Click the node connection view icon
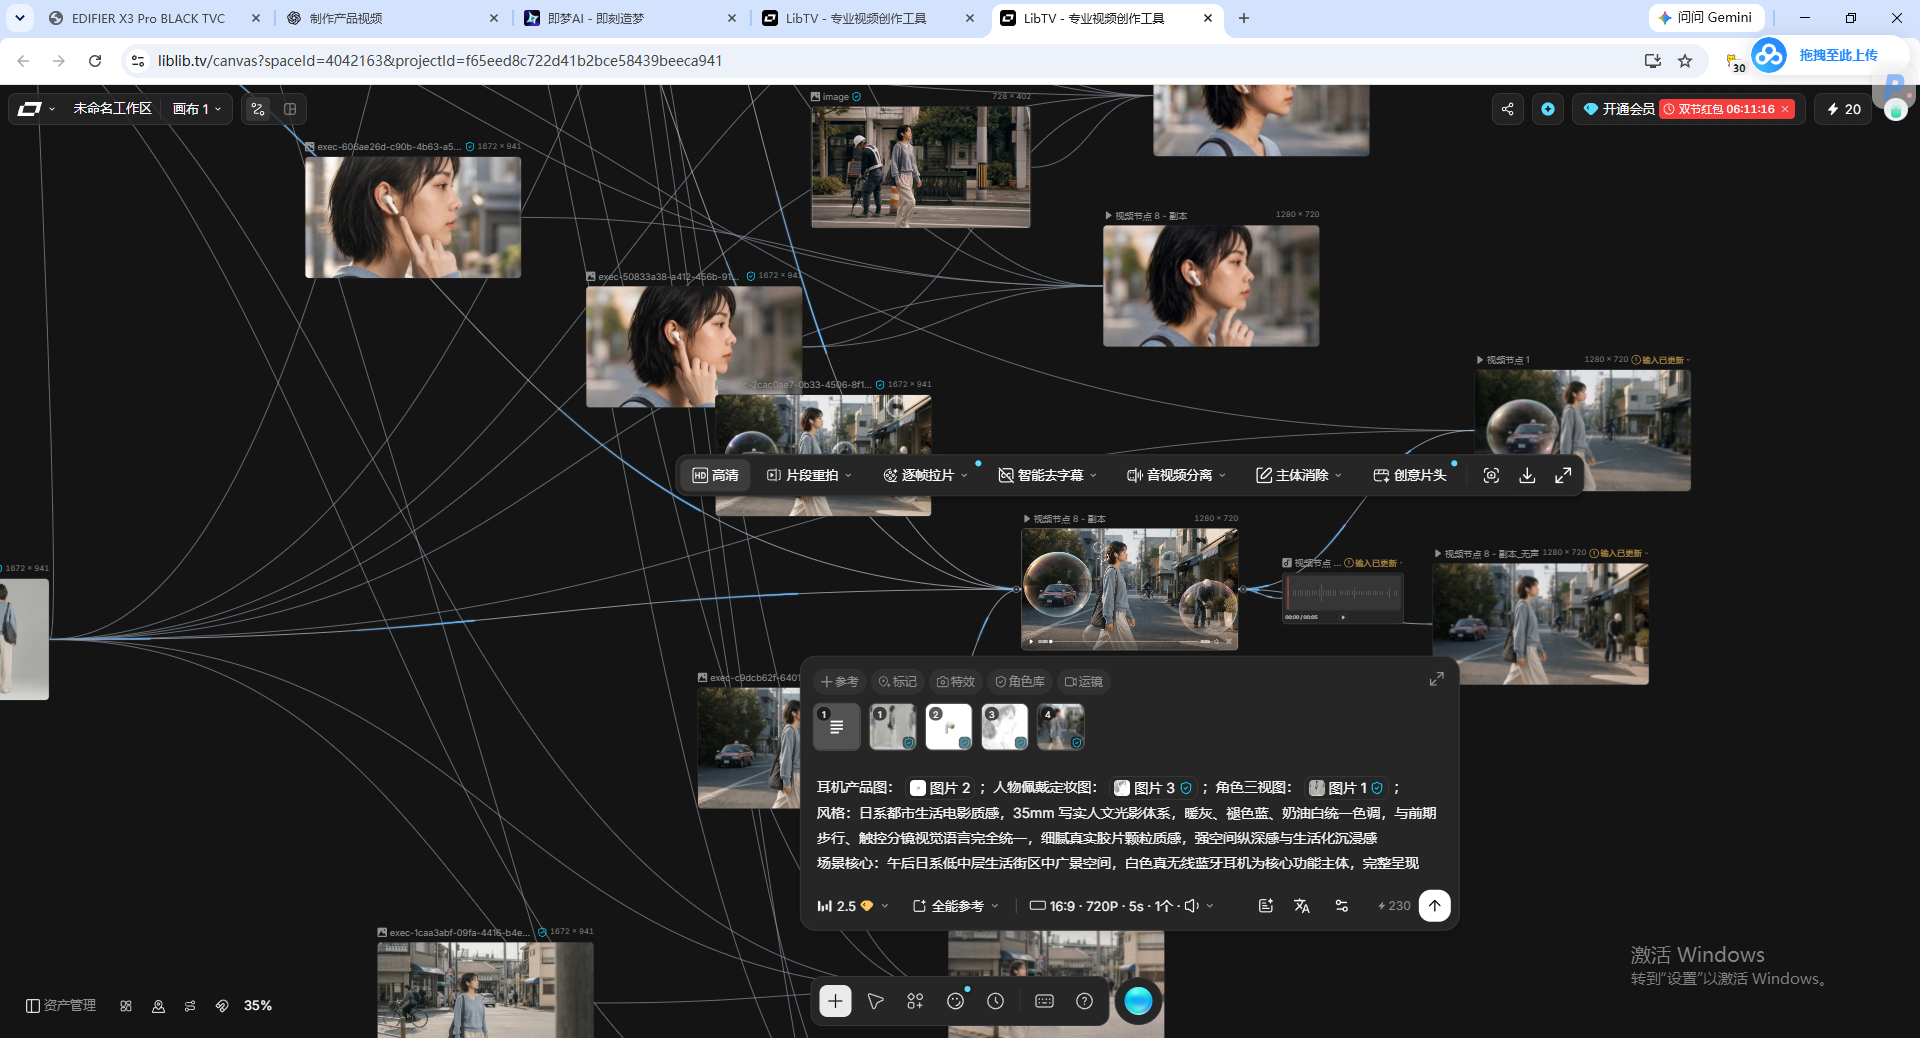 pos(258,109)
